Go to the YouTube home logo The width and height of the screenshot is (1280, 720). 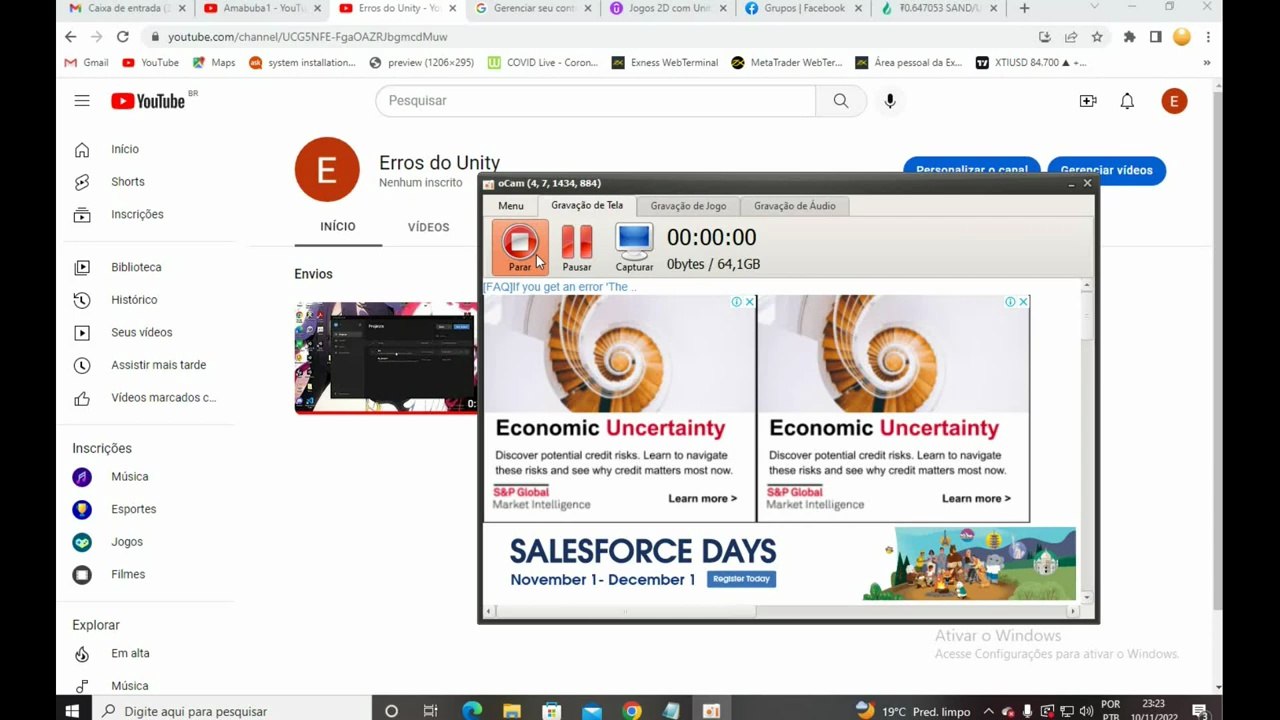pos(148,101)
